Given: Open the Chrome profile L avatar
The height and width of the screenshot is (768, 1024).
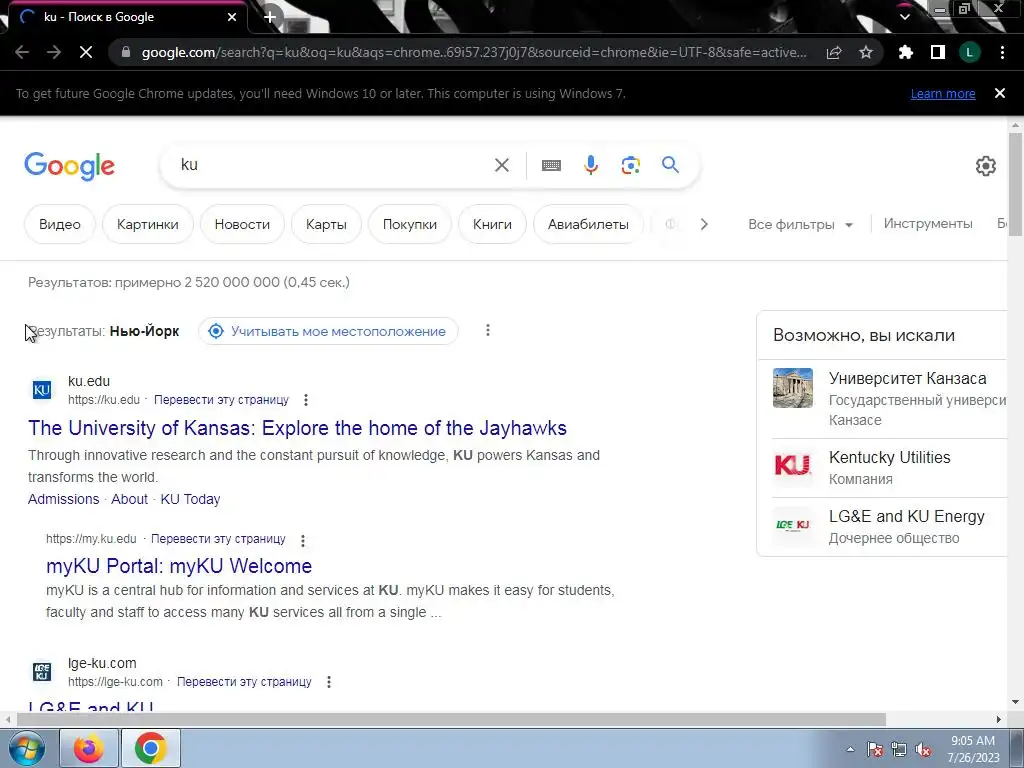Looking at the screenshot, I should [x=970, y=52].
